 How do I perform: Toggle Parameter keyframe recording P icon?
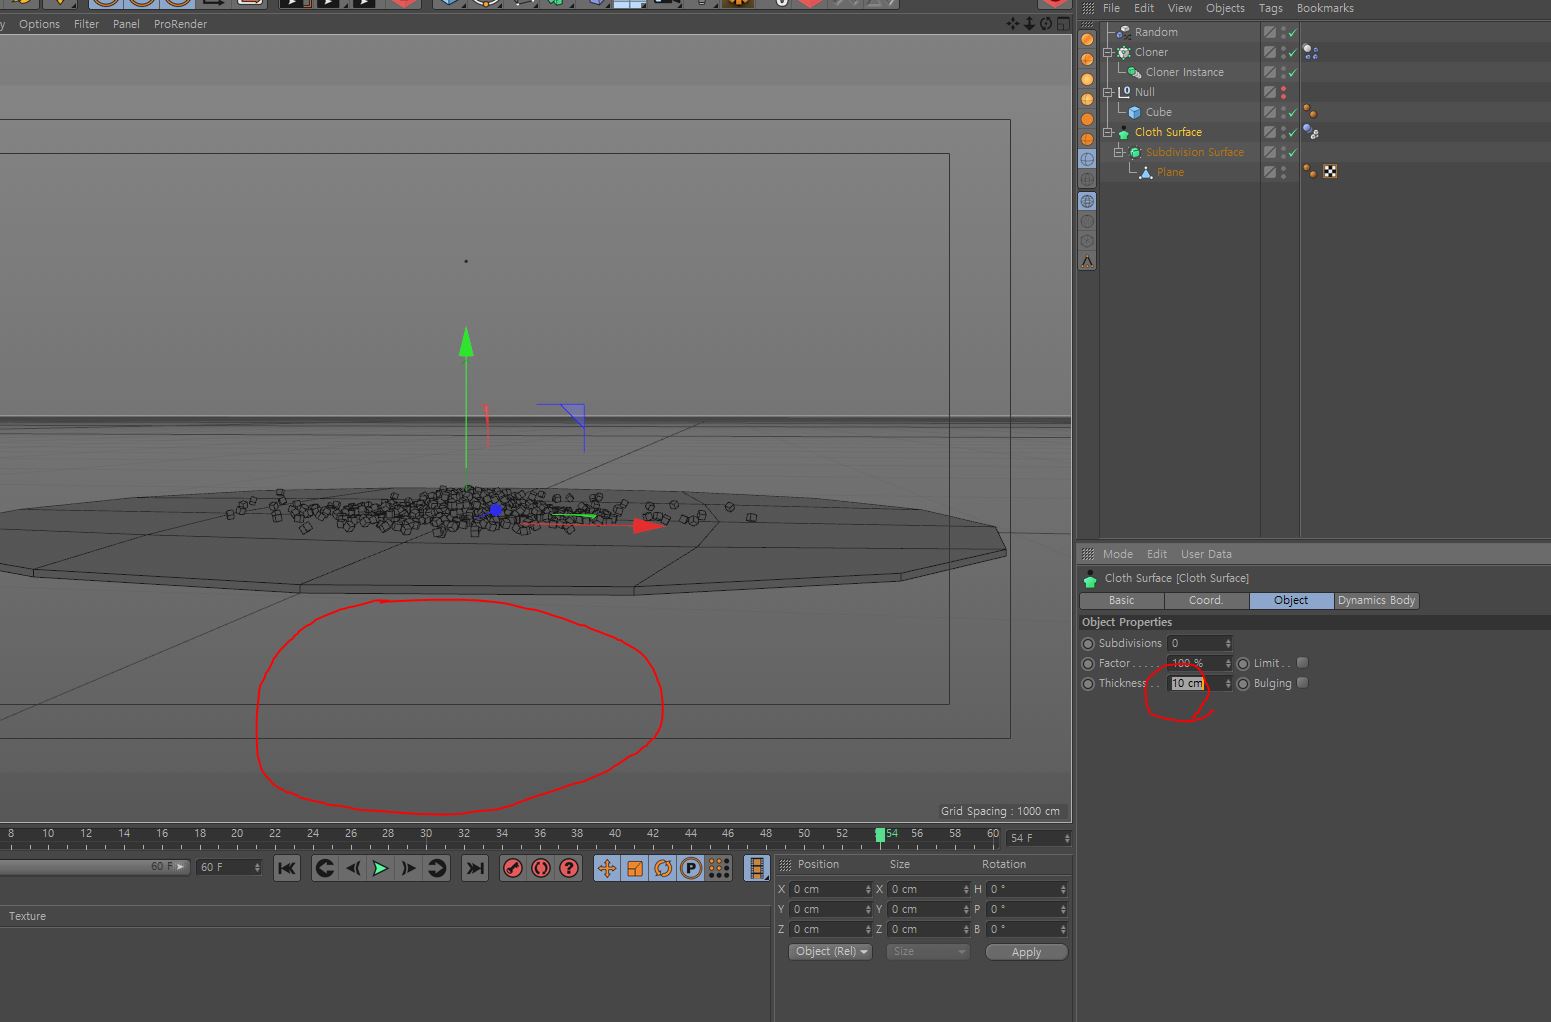(x=691, y=868)
